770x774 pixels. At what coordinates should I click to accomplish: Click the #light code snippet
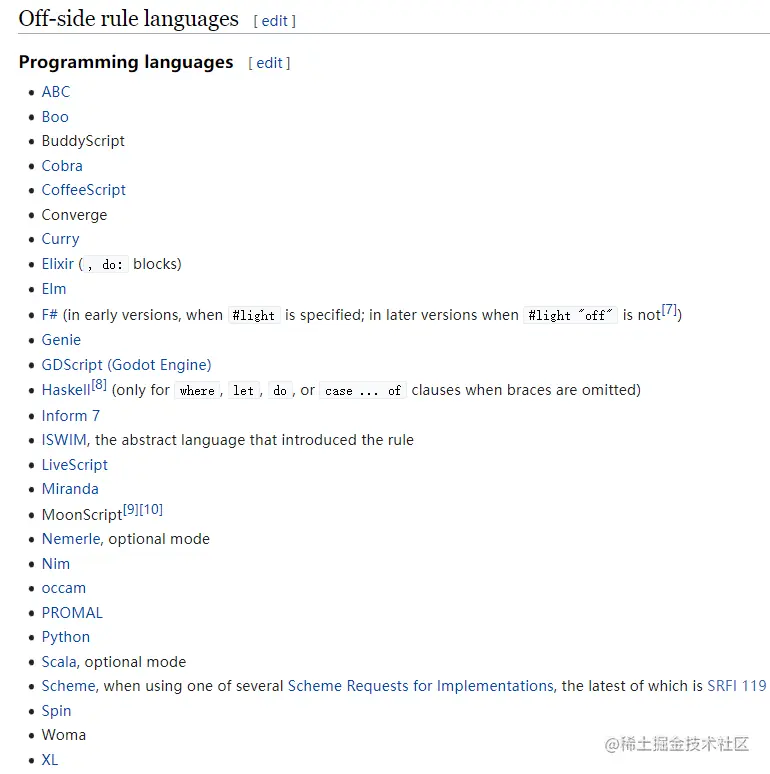click(254, 315)
